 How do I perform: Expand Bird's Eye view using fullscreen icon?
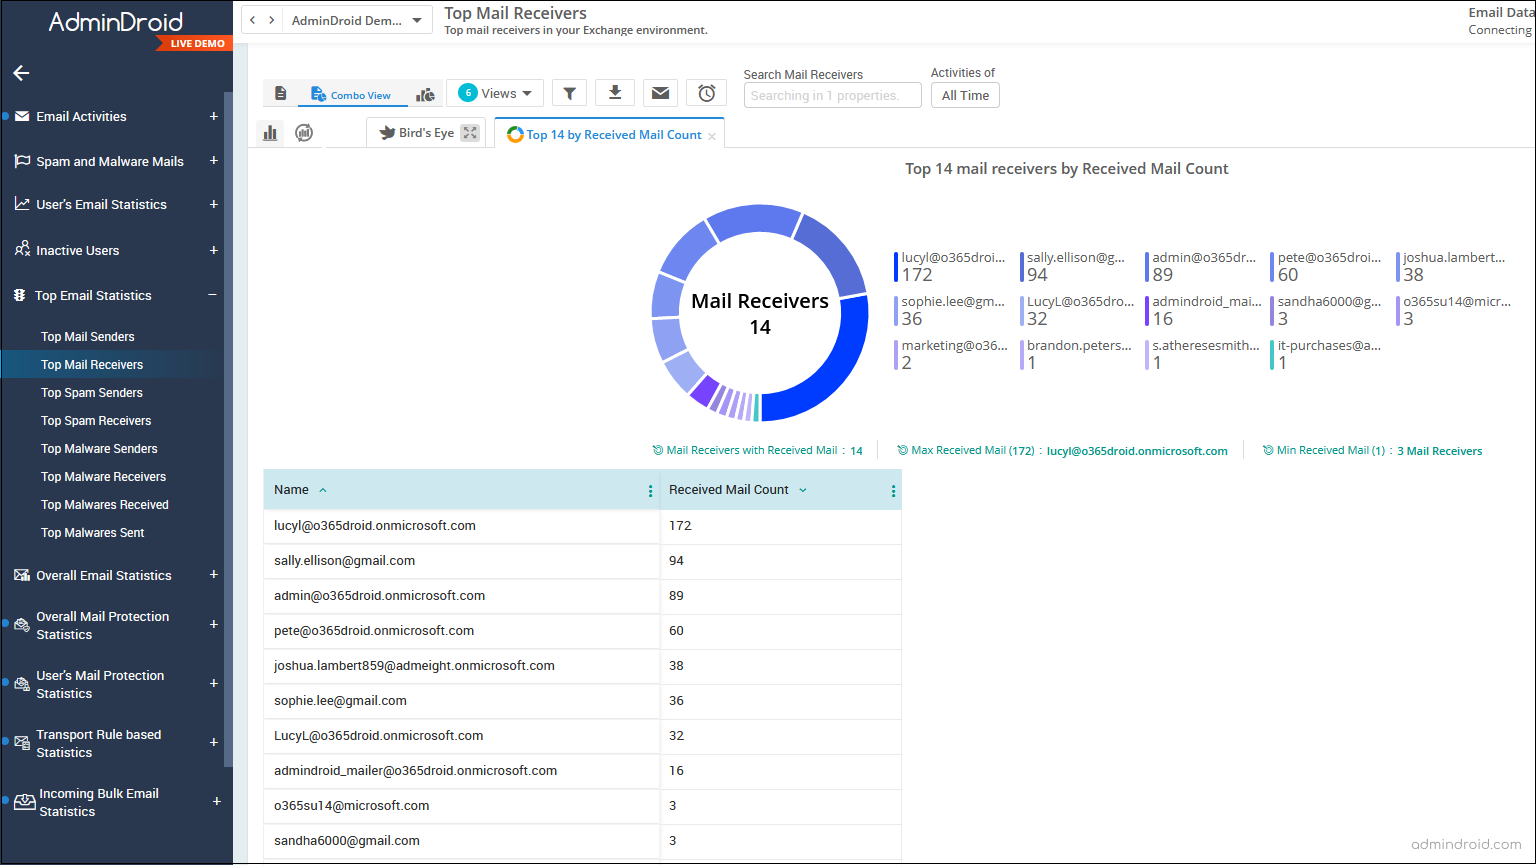pyautogui.click(x=469, y=132)
